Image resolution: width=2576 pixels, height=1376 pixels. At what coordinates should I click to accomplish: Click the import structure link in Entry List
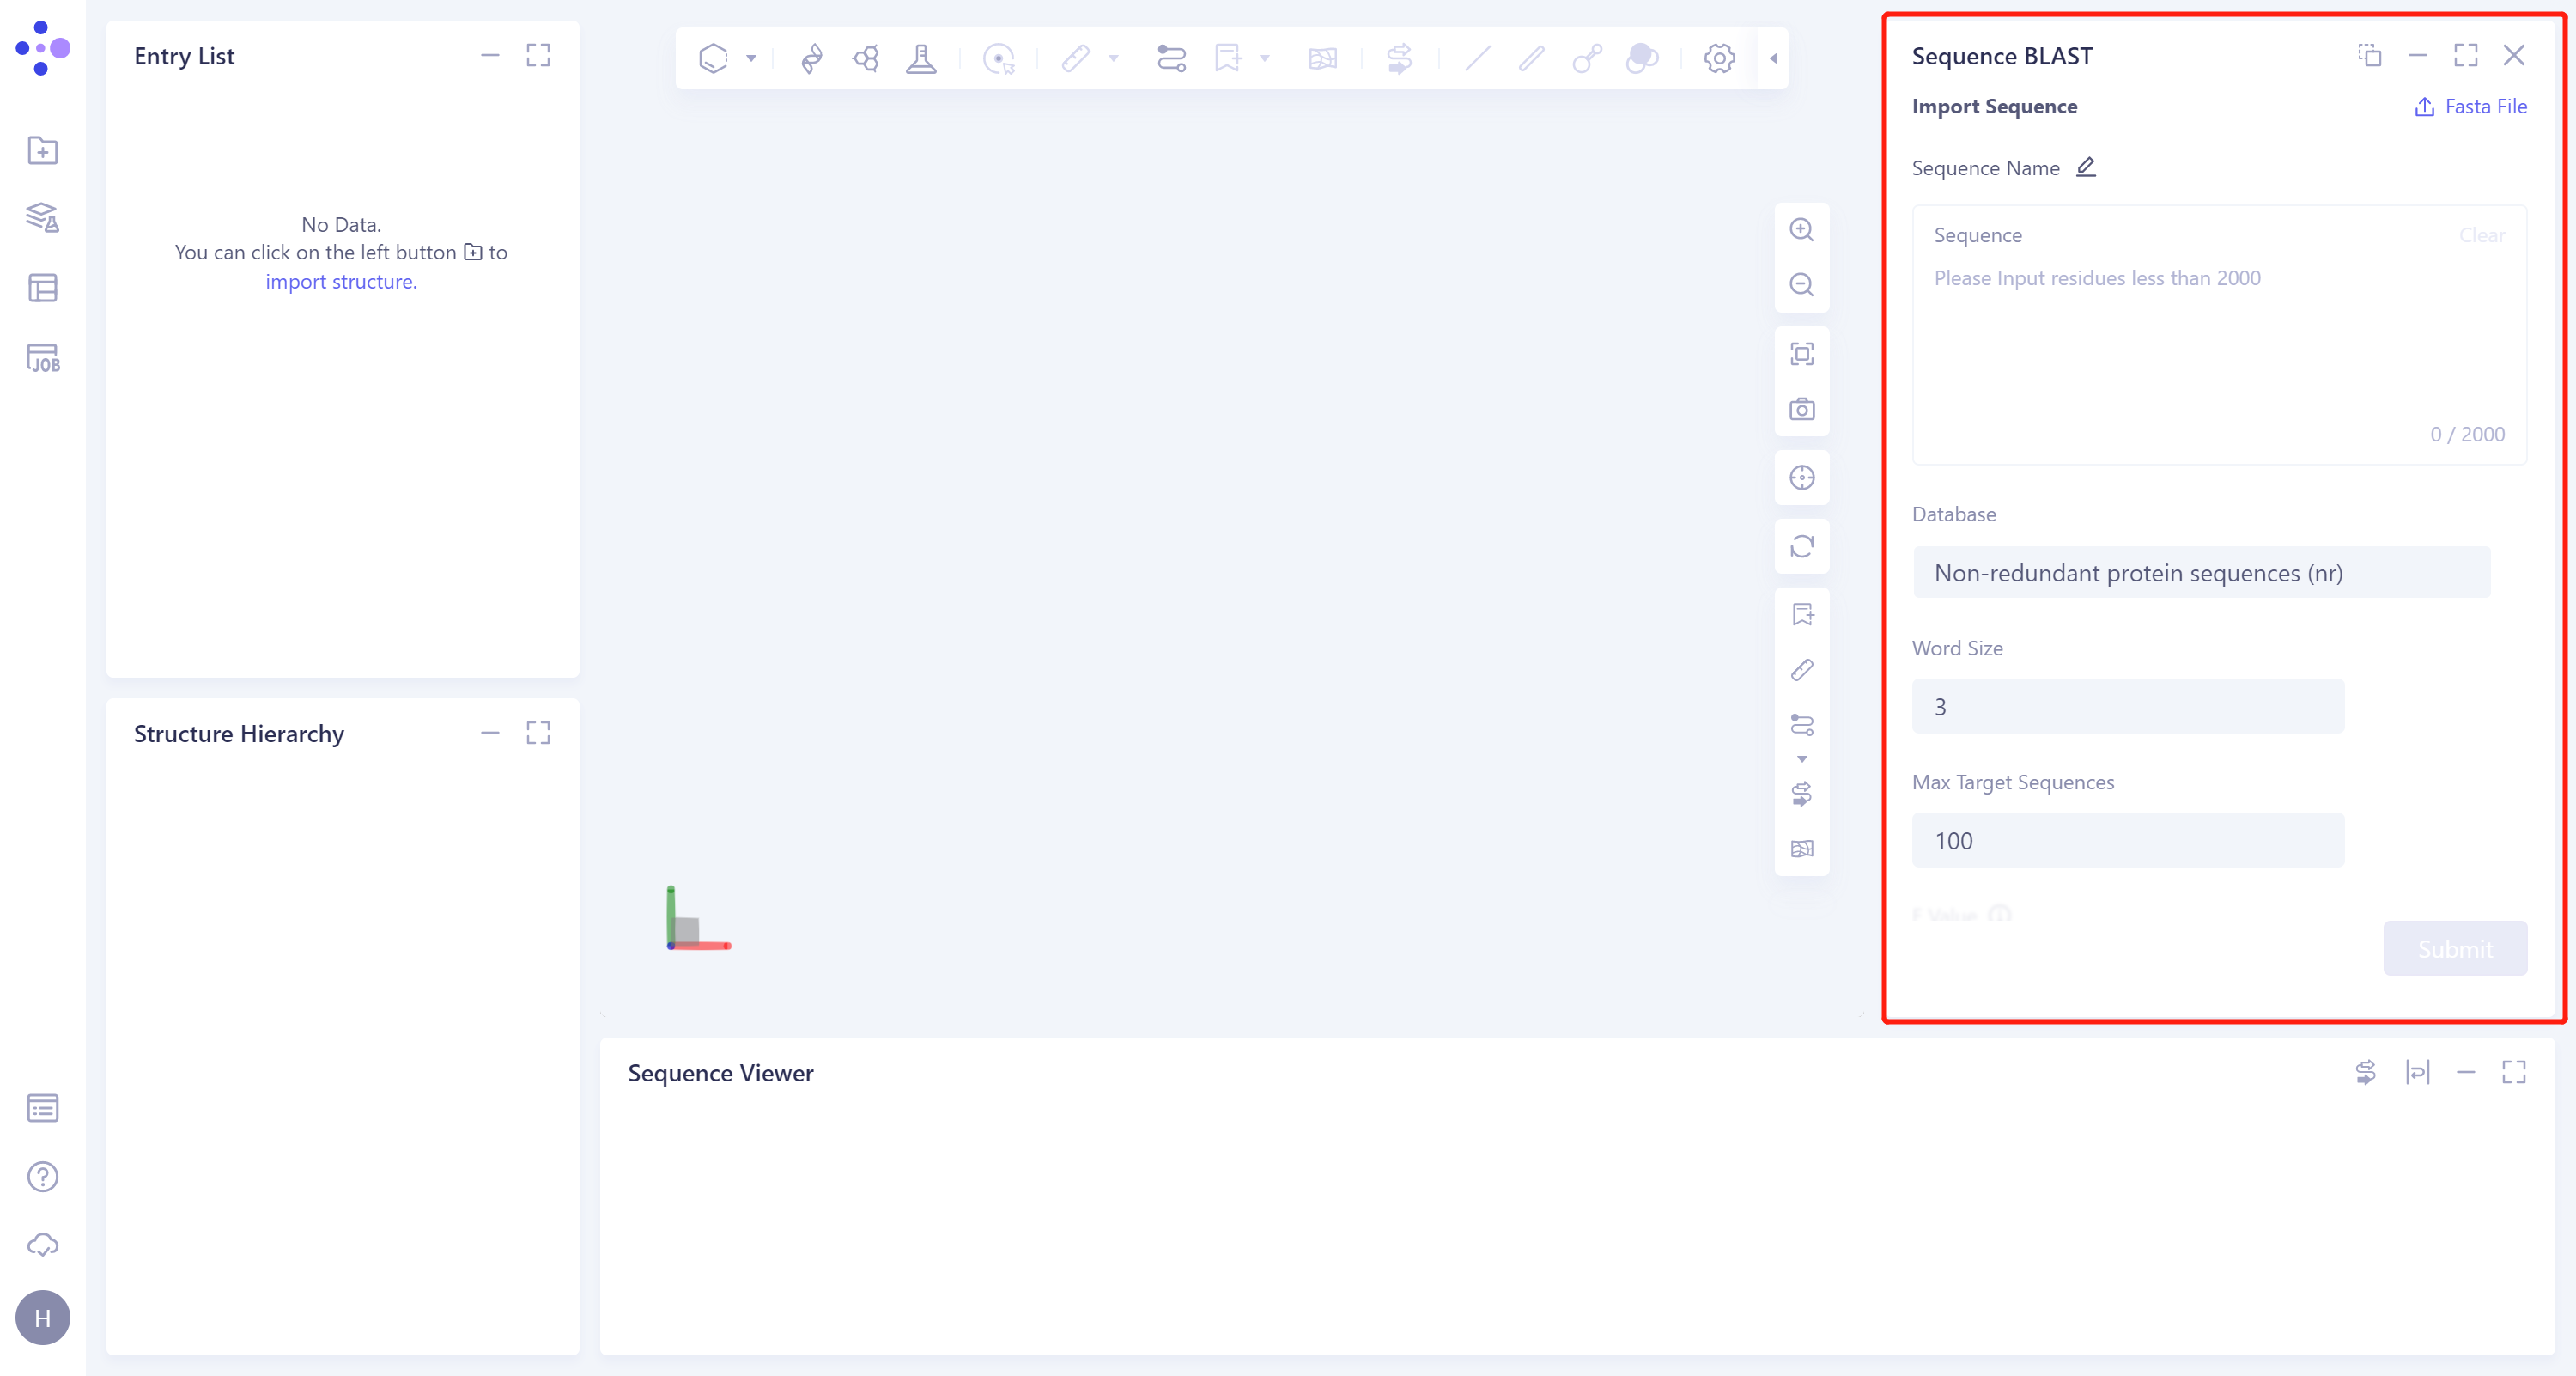341,282
